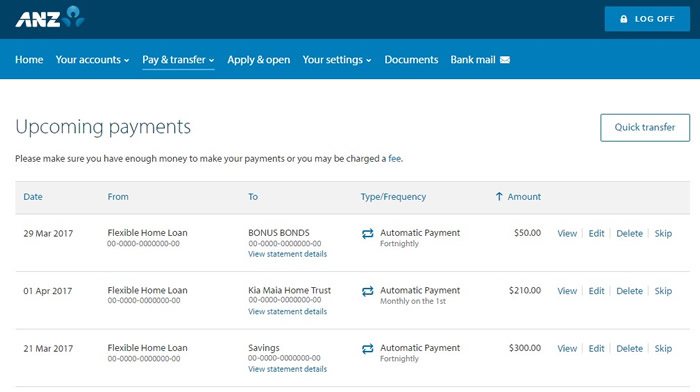
Task: Log off using the LOG OFF button
Action: (x=647, y=19)
